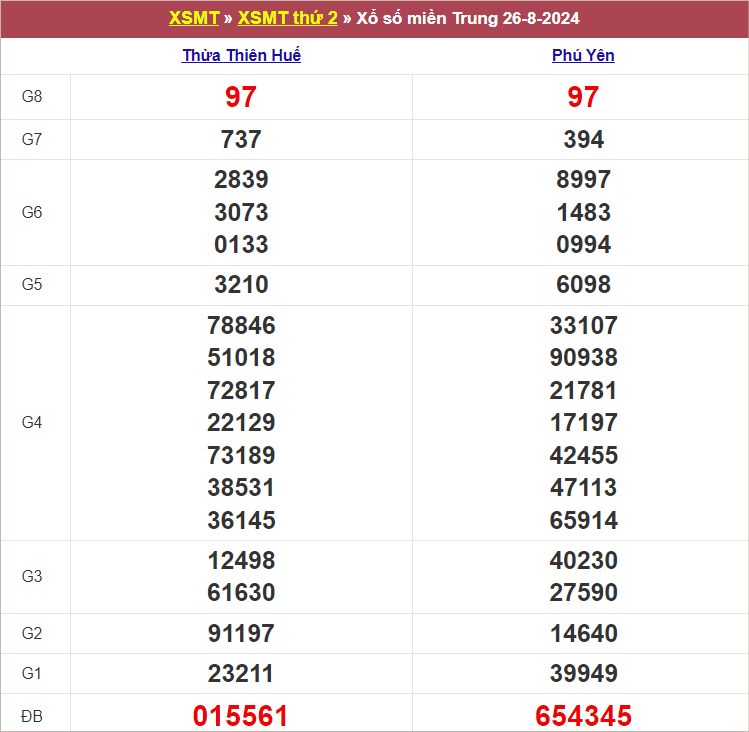The image size is (749, 732).
Task: Select ĐB row label
Action: [x=32, y=716]
